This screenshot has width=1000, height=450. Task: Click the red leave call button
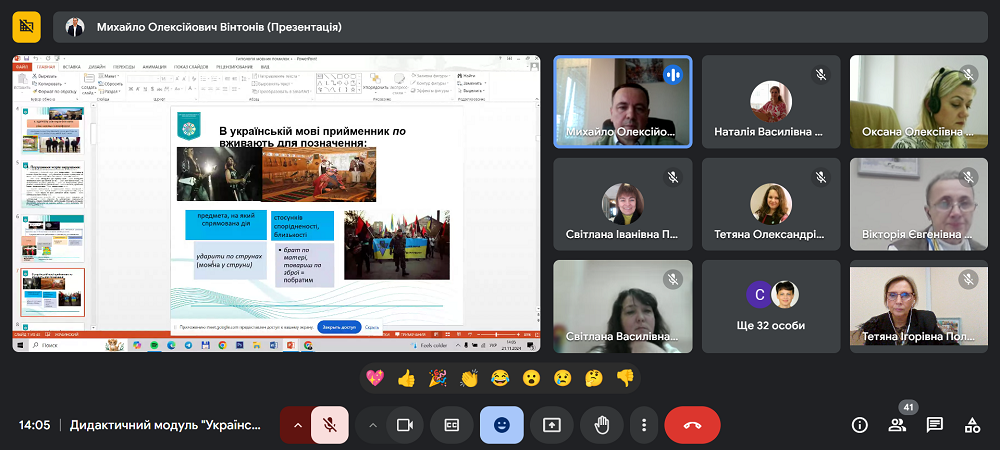coord(692,425)
